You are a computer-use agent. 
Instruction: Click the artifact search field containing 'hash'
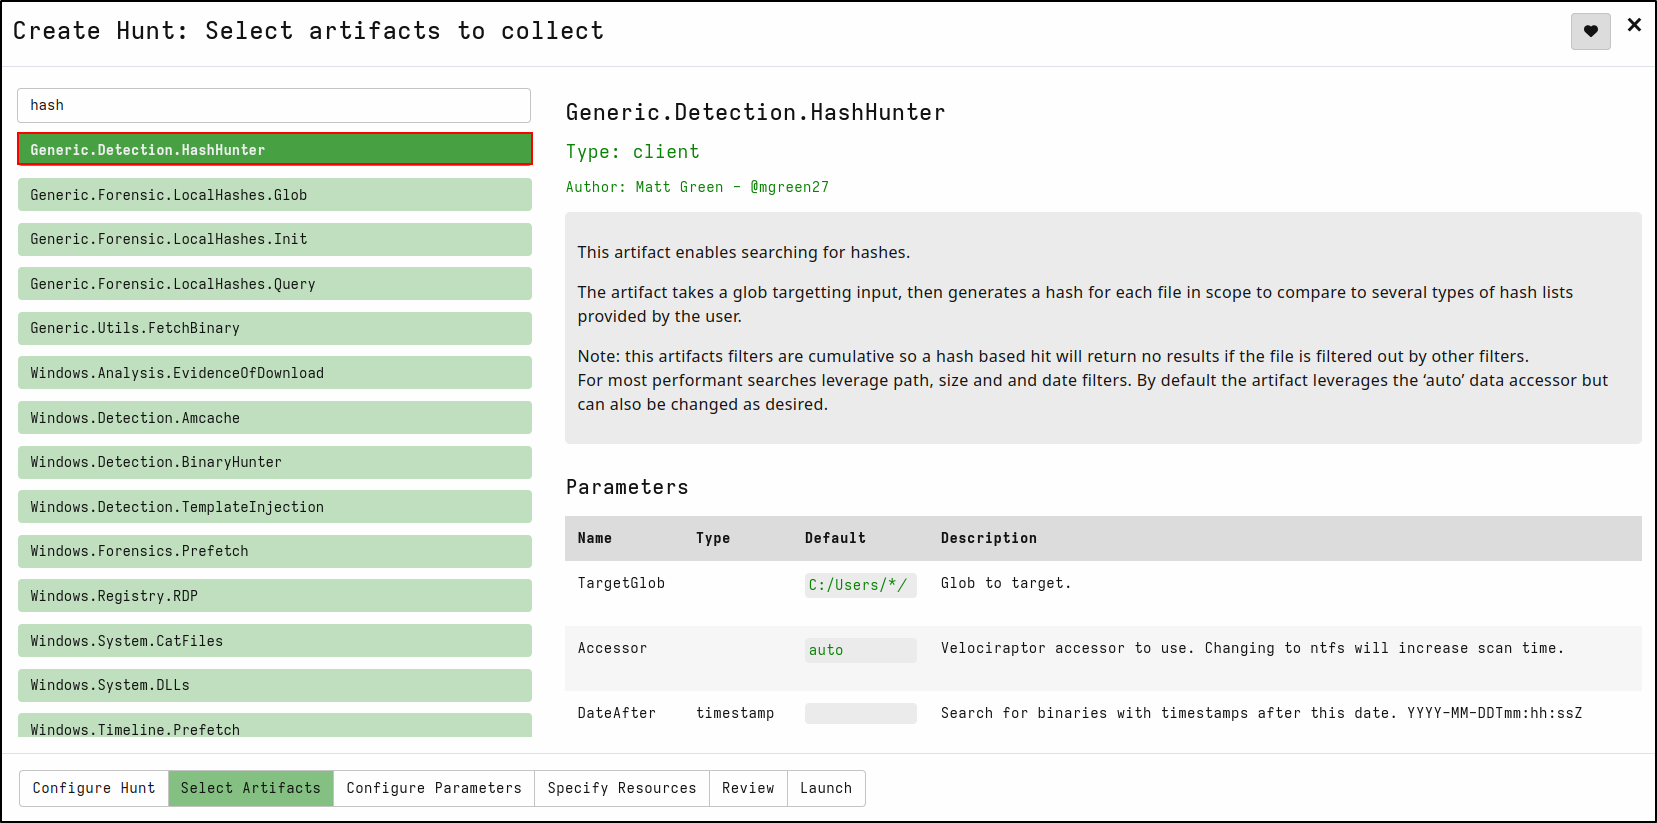click(274, 105)
